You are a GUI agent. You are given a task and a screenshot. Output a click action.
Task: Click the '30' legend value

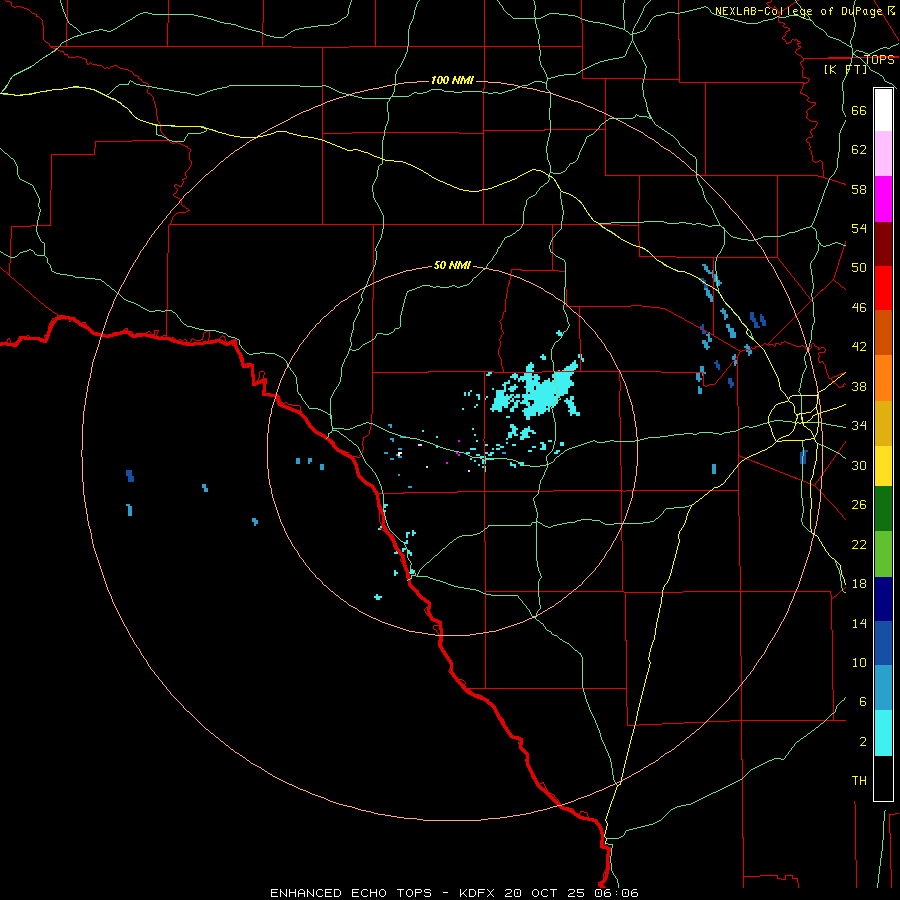(859, 465)
